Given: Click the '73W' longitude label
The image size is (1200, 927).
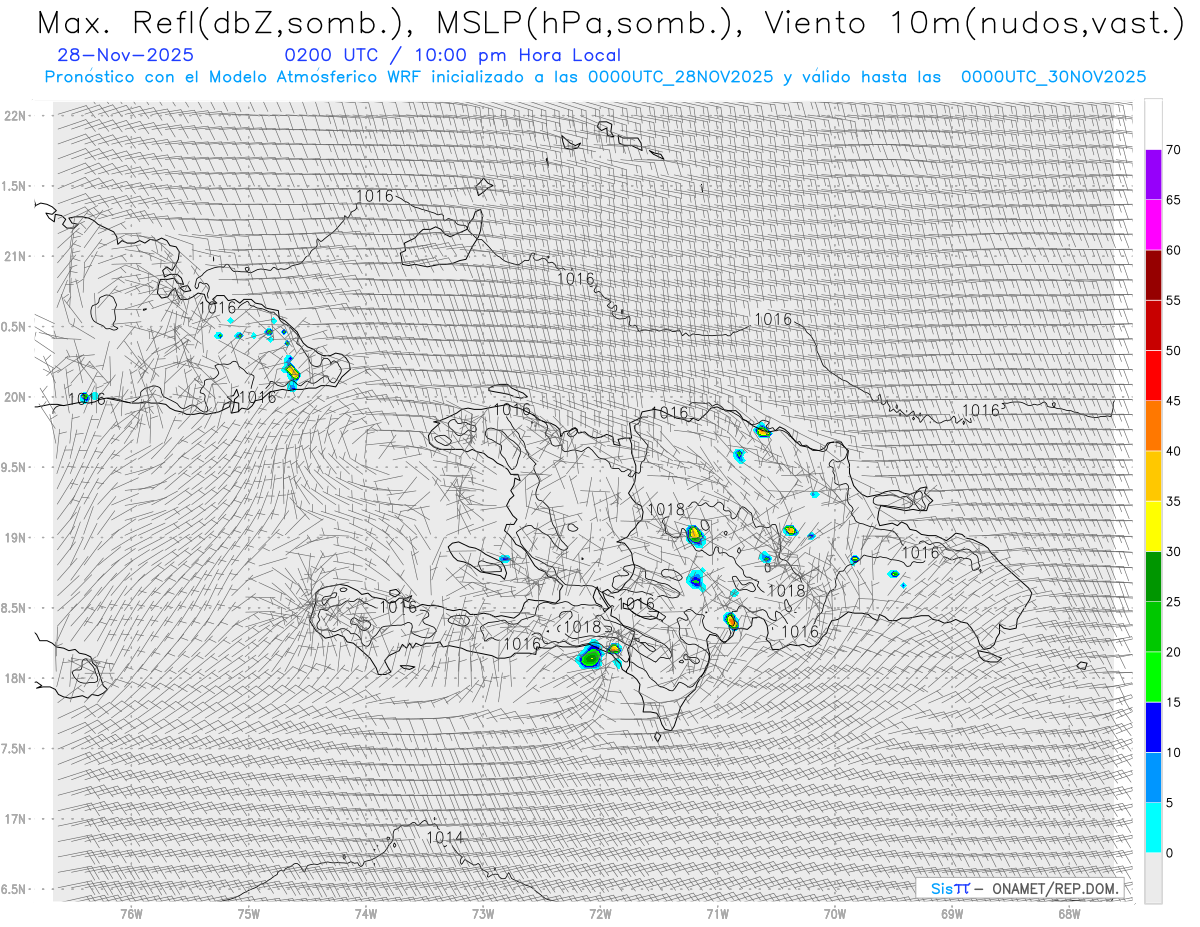Looking at the screenshot, I should 483,913.
